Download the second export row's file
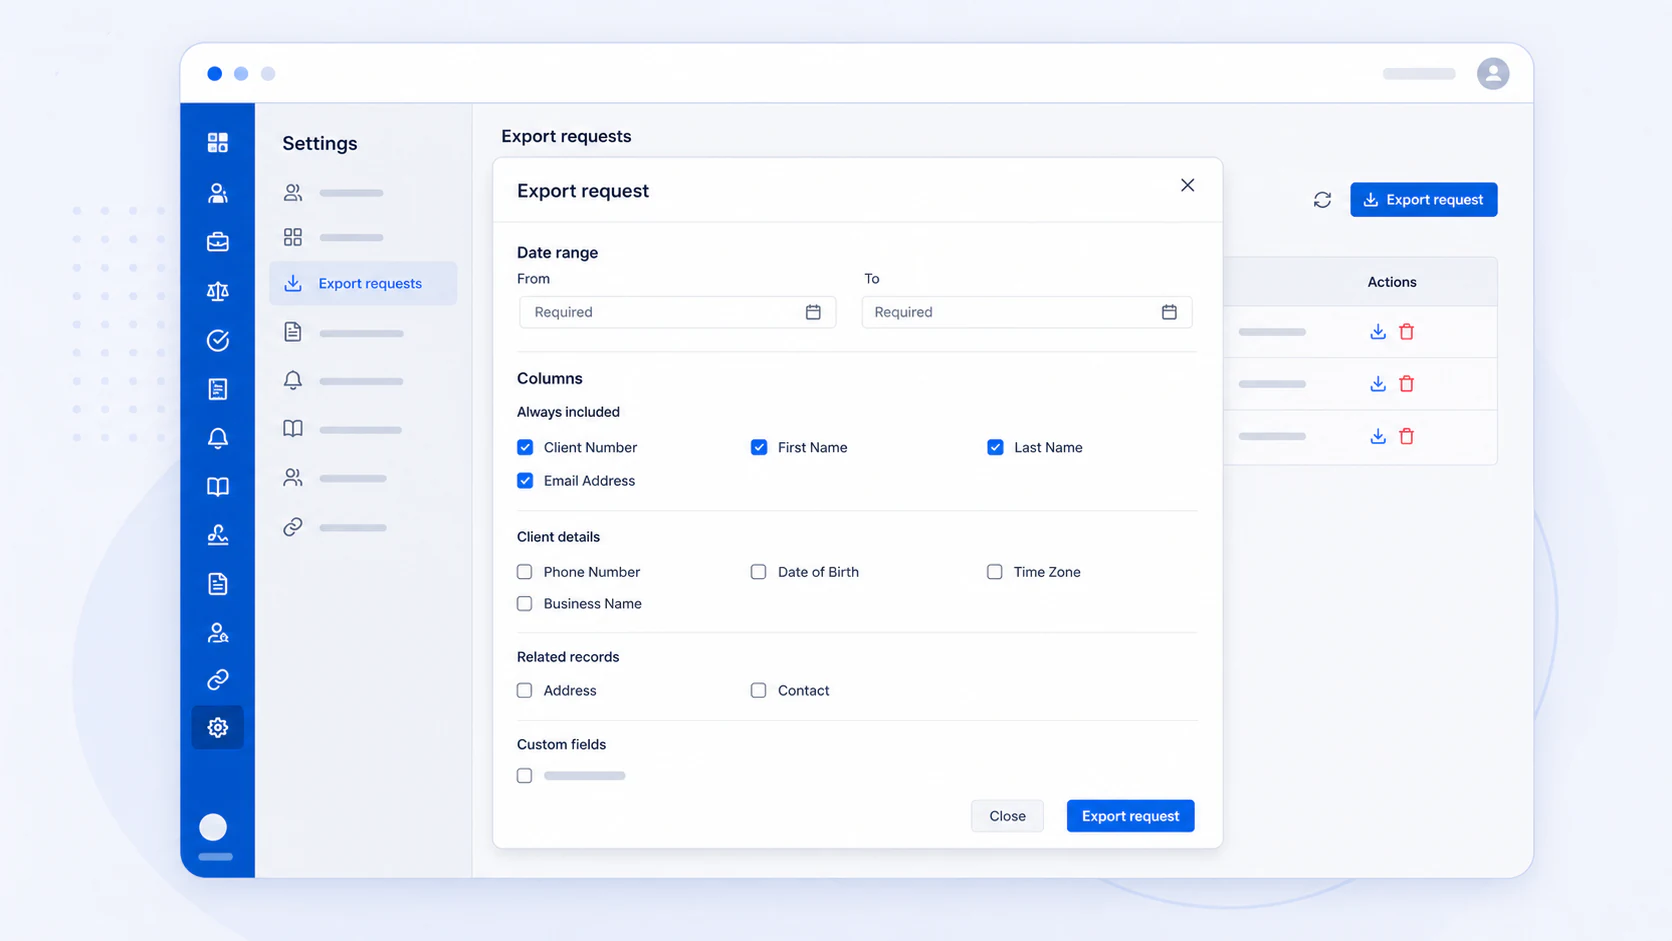 1377,384
